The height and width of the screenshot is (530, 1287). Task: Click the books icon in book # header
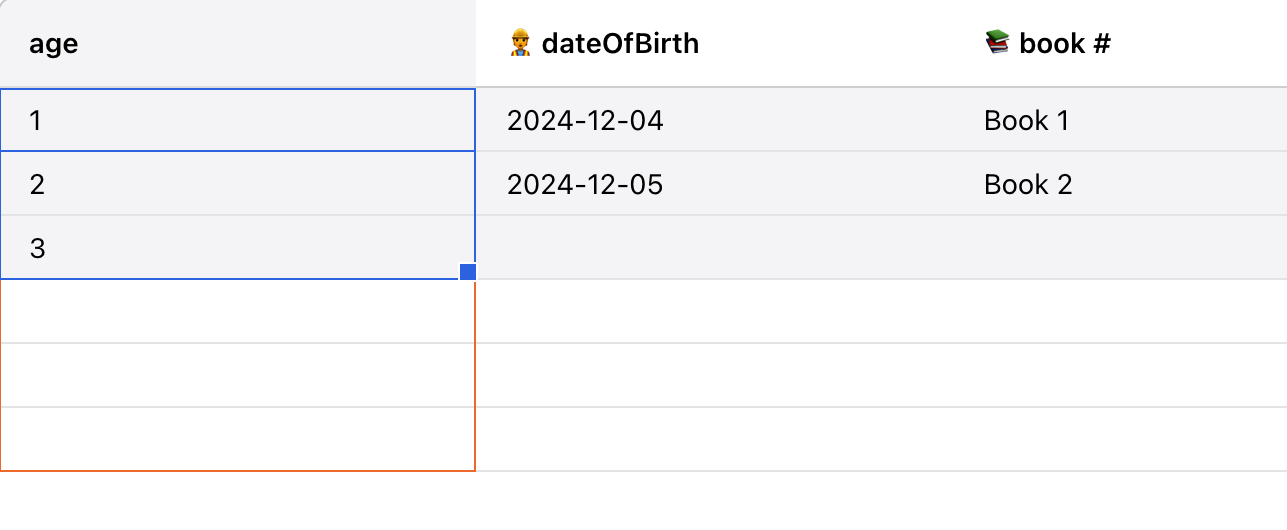(997, 43)
